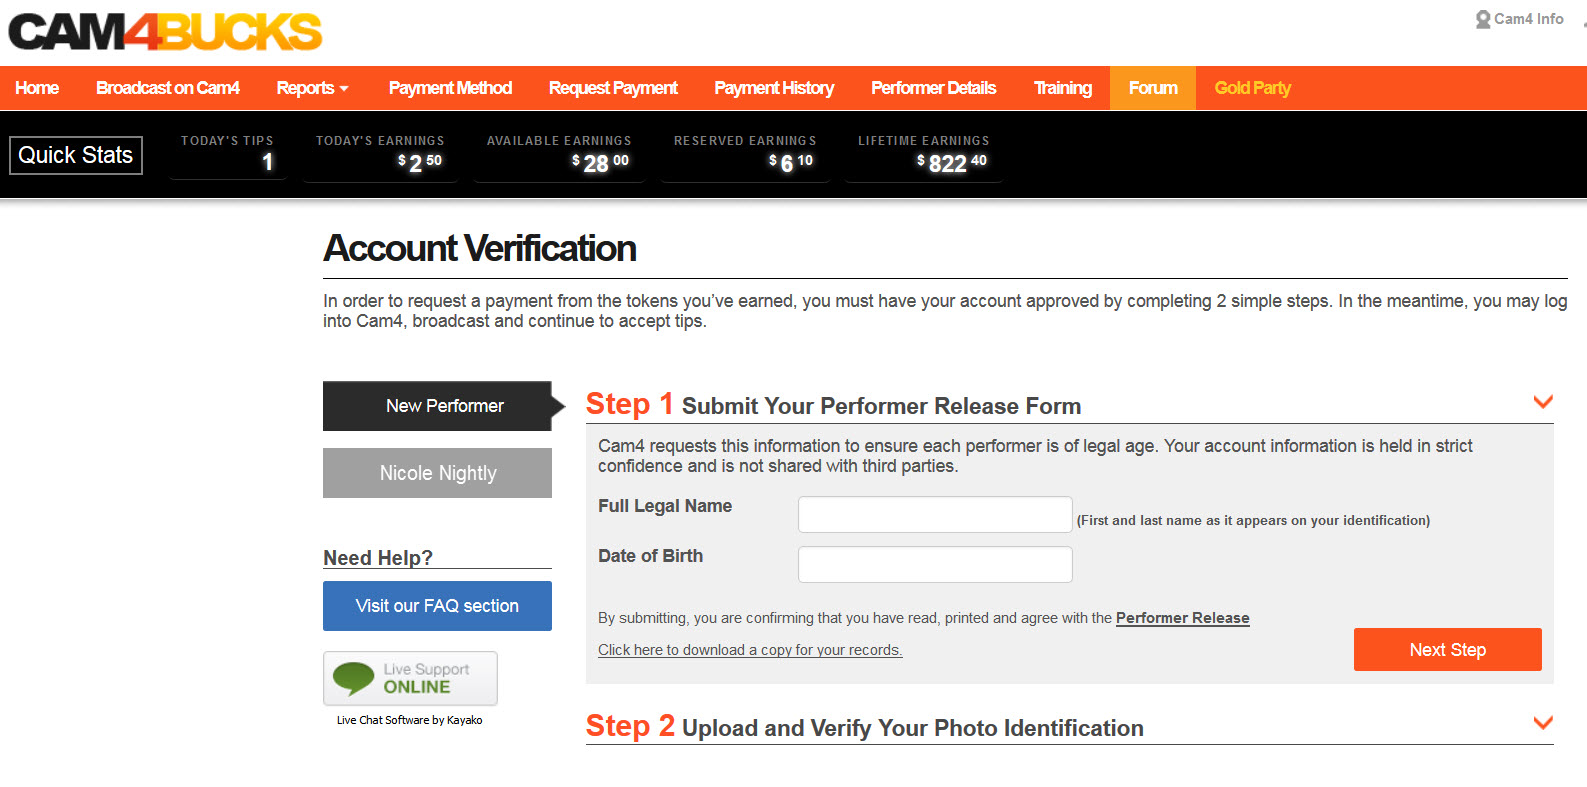Open the Reports dropdown menu
Viewport: 1587px width, 787px height.
(x=312, y=88)
